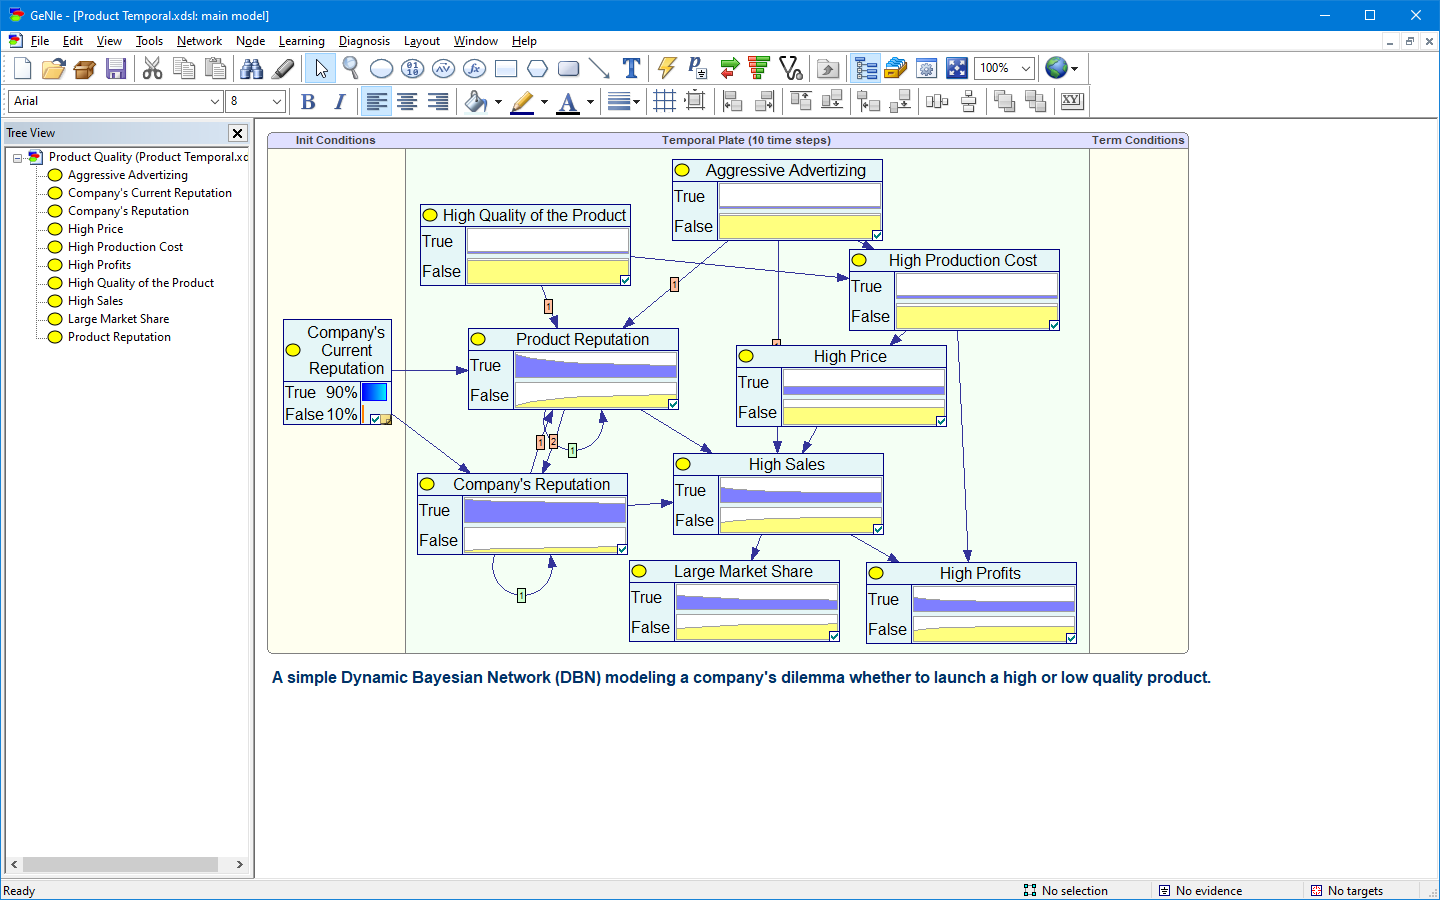Select the arc drawing arrow tool
This screenshot has height=900, width=1440.
[x=599, y=68]
